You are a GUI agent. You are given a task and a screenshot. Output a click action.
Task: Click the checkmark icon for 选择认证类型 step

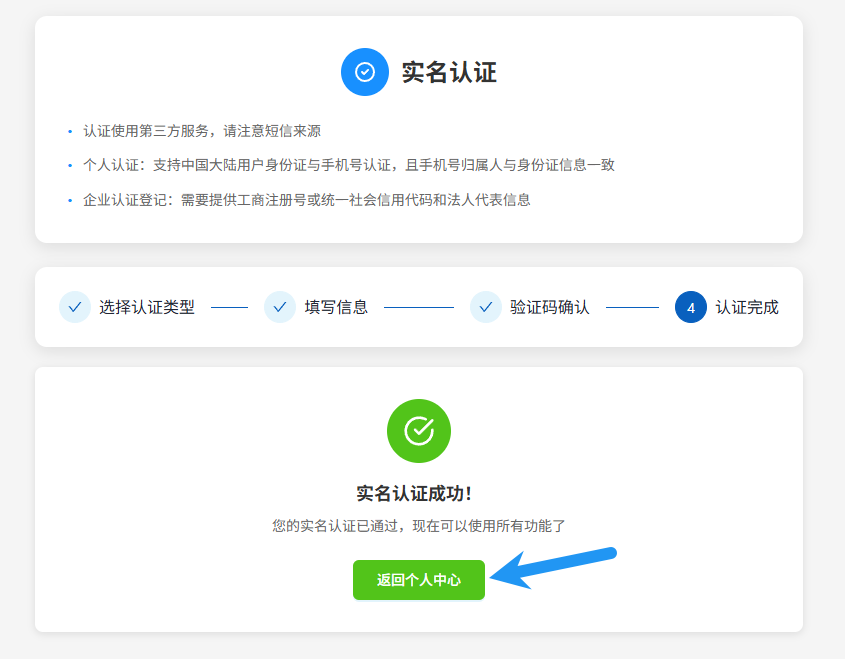75,307
